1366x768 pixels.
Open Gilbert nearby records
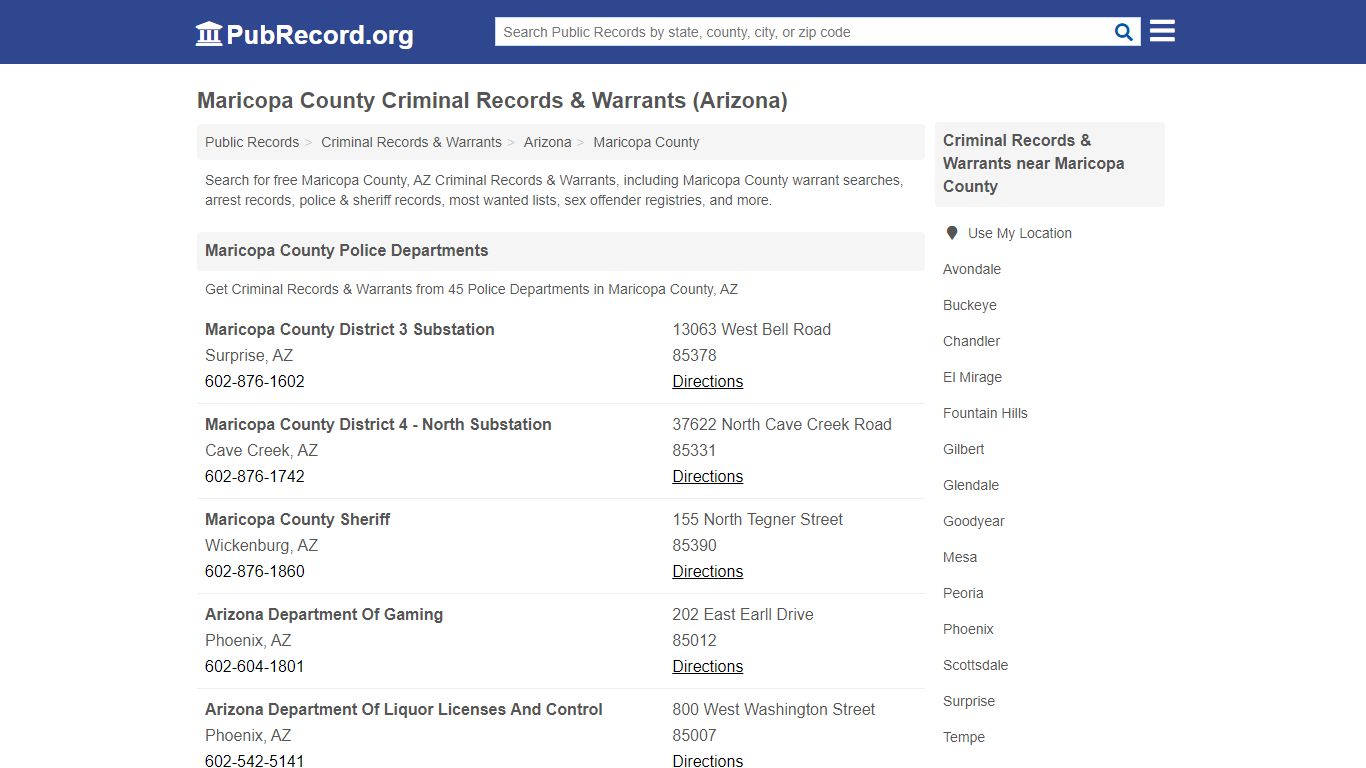[x=964, y=449]
